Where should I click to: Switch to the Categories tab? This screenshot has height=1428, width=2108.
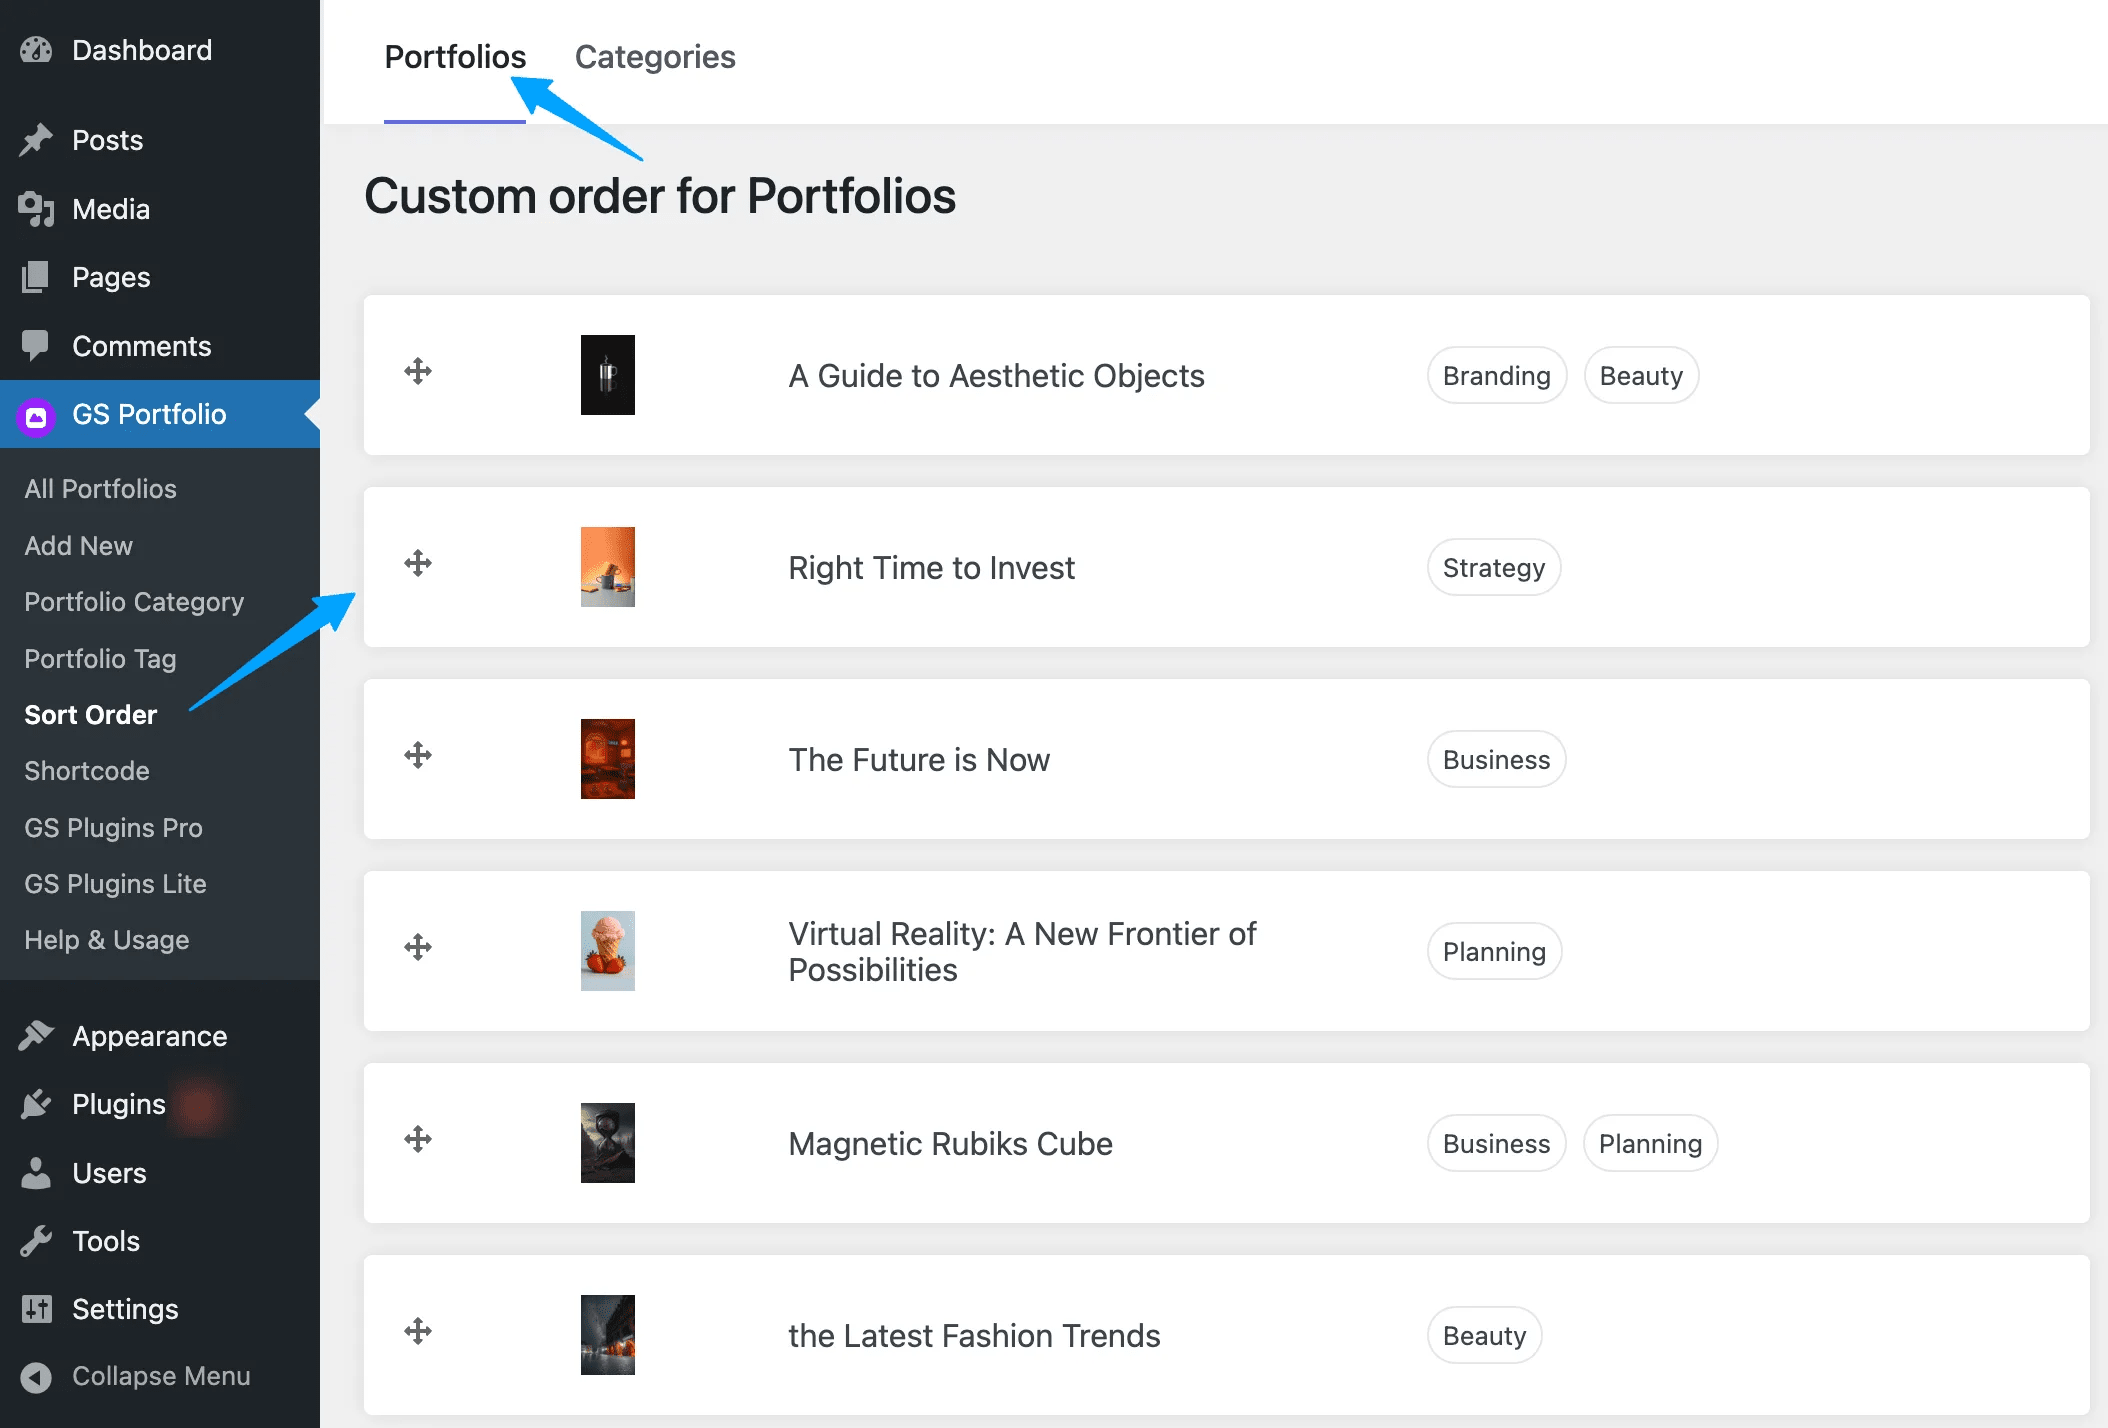point(655,57)
